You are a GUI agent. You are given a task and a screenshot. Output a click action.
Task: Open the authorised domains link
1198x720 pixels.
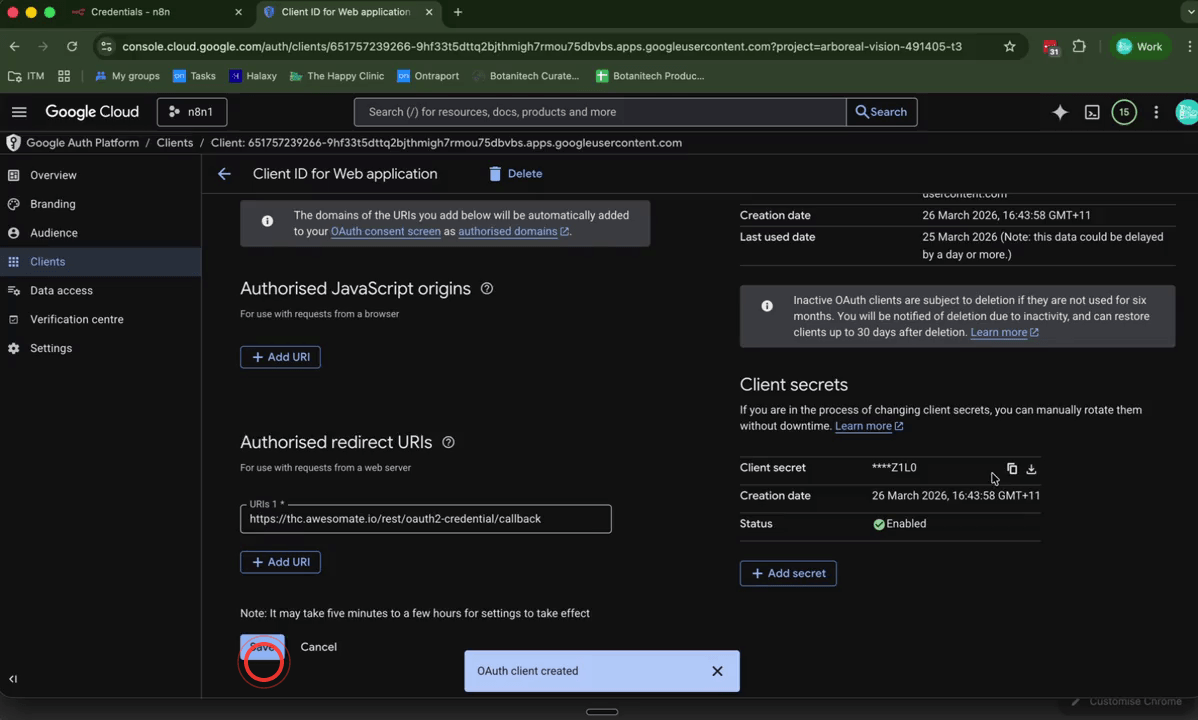(513, 232)
